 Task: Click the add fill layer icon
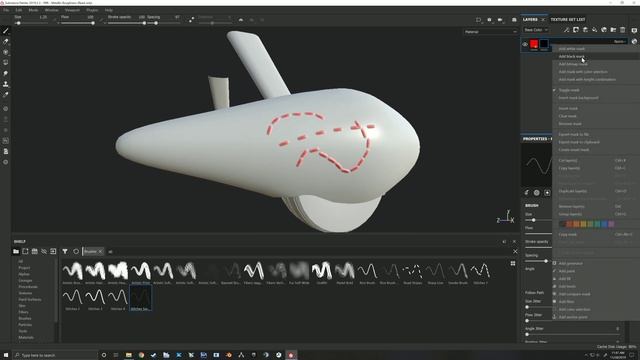point(595,30)
